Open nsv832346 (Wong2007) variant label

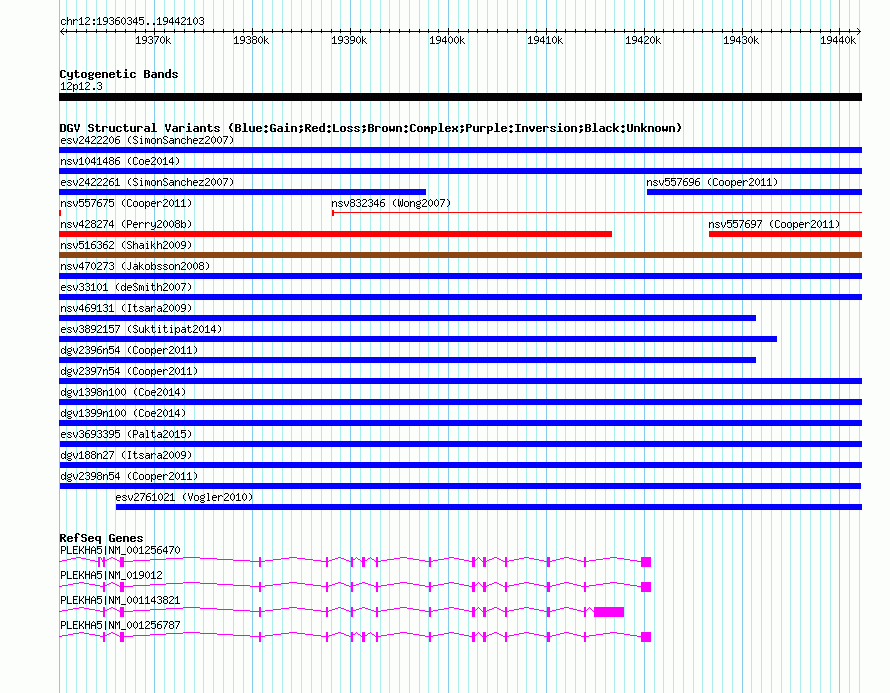point(391,203)
